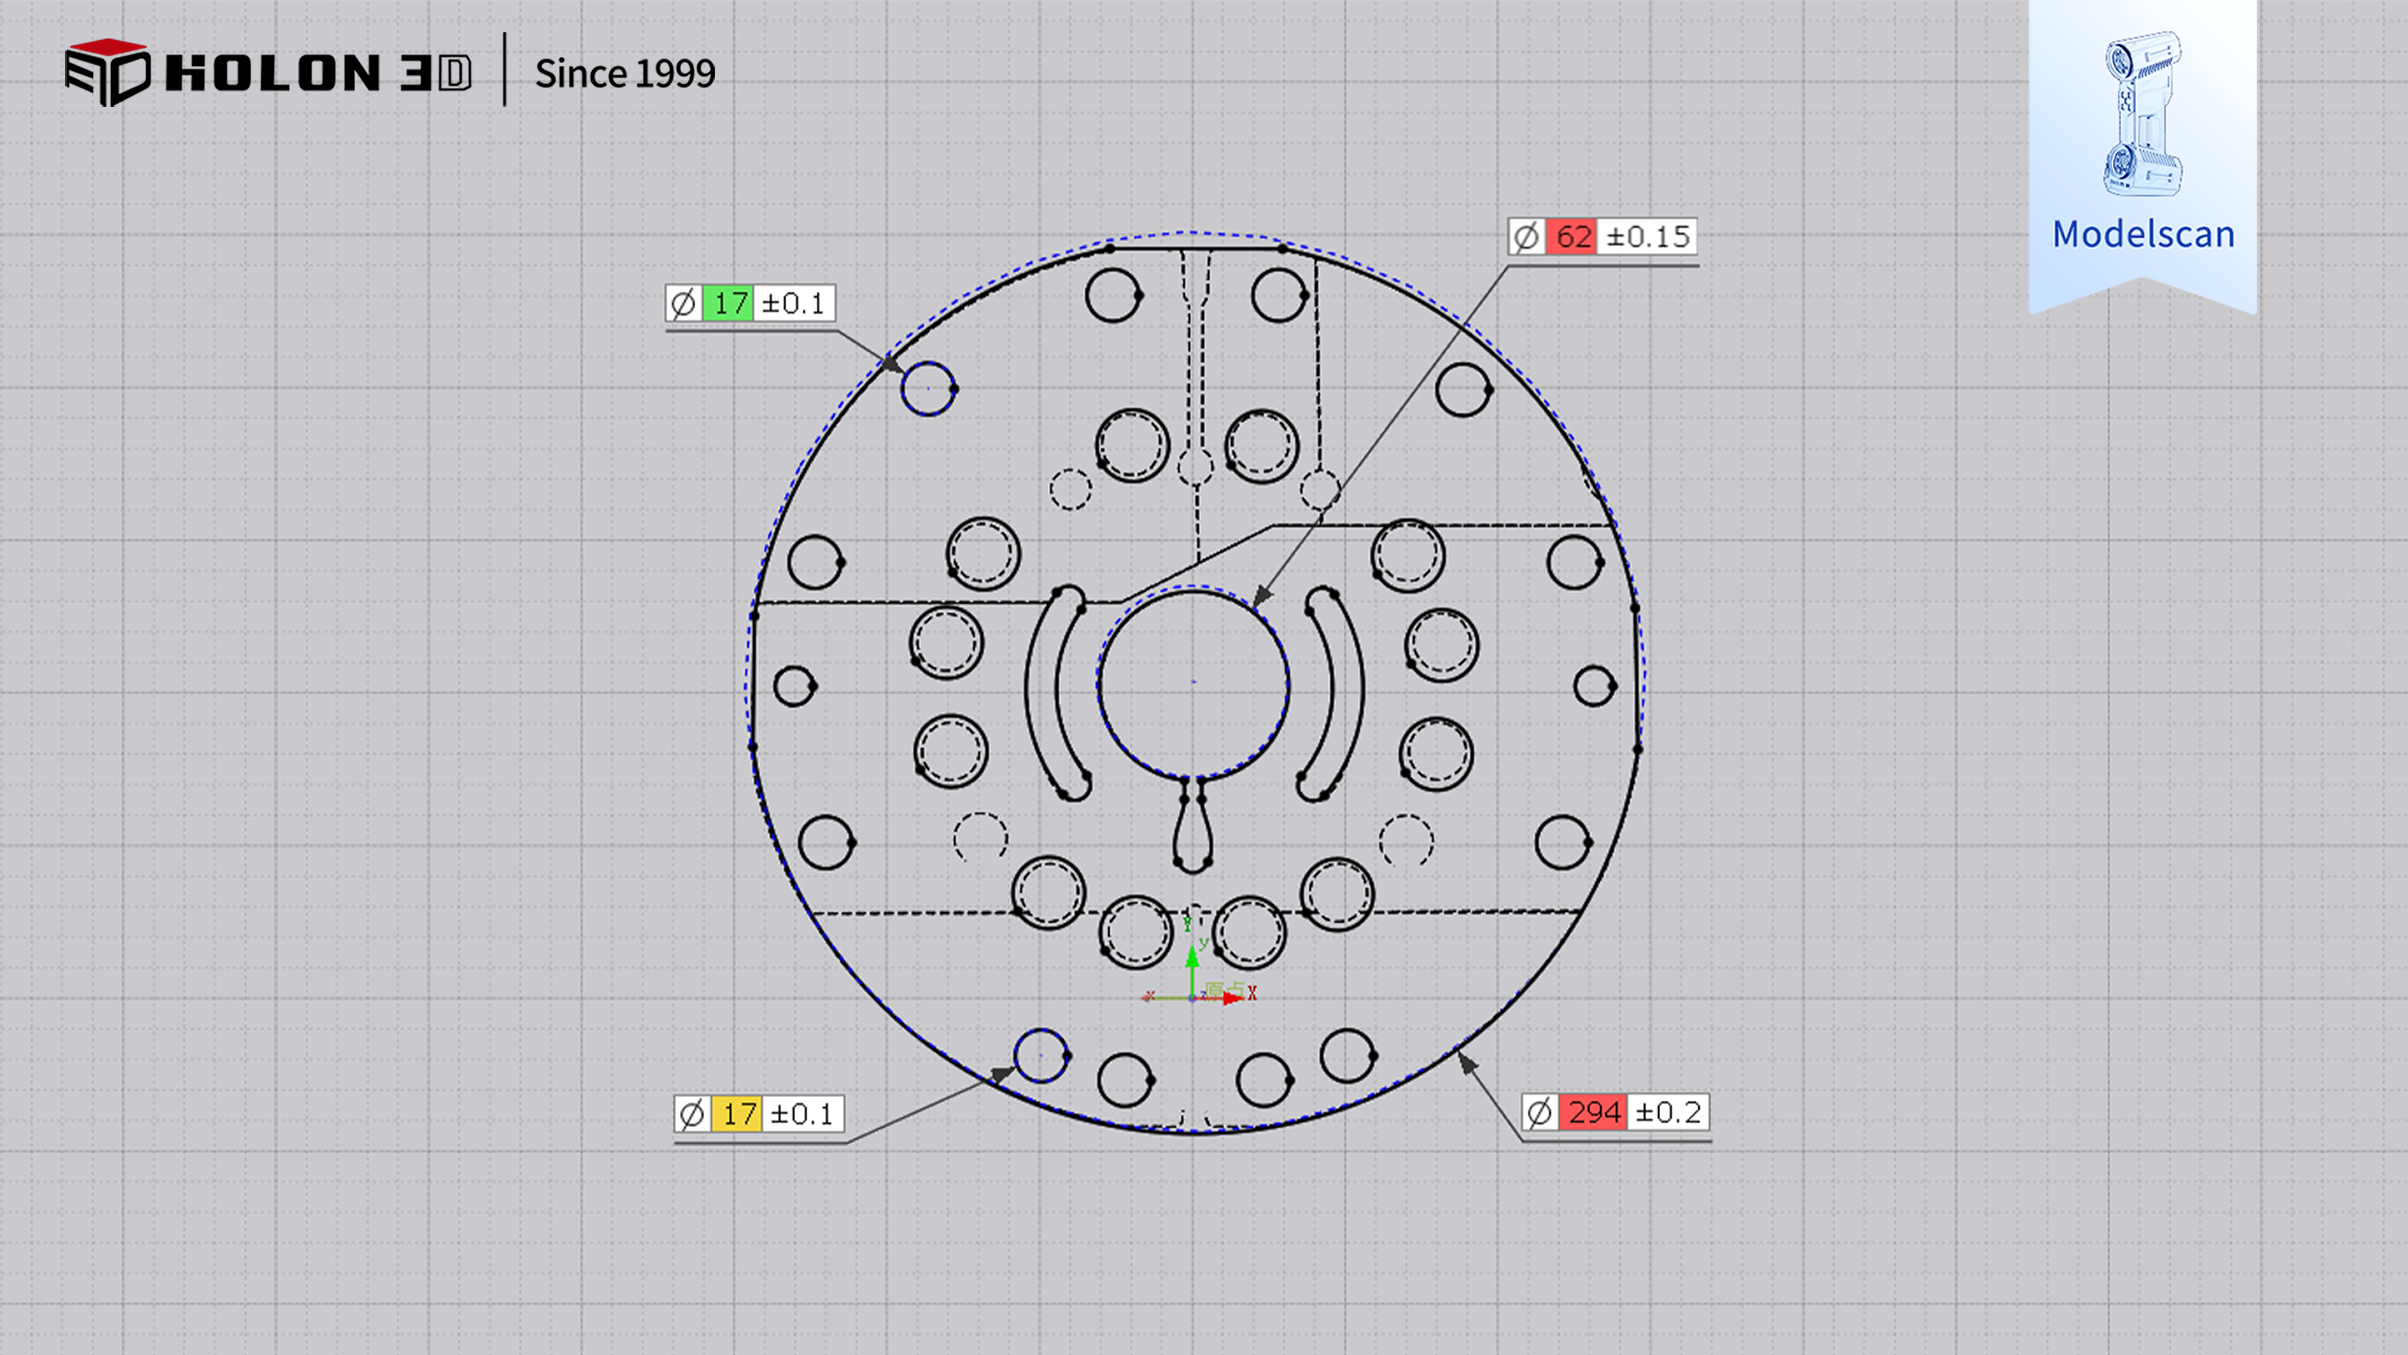Click the diameter symbol in the 62 label
Screen dimensions: 2408x1355
tap(1525, 237)
